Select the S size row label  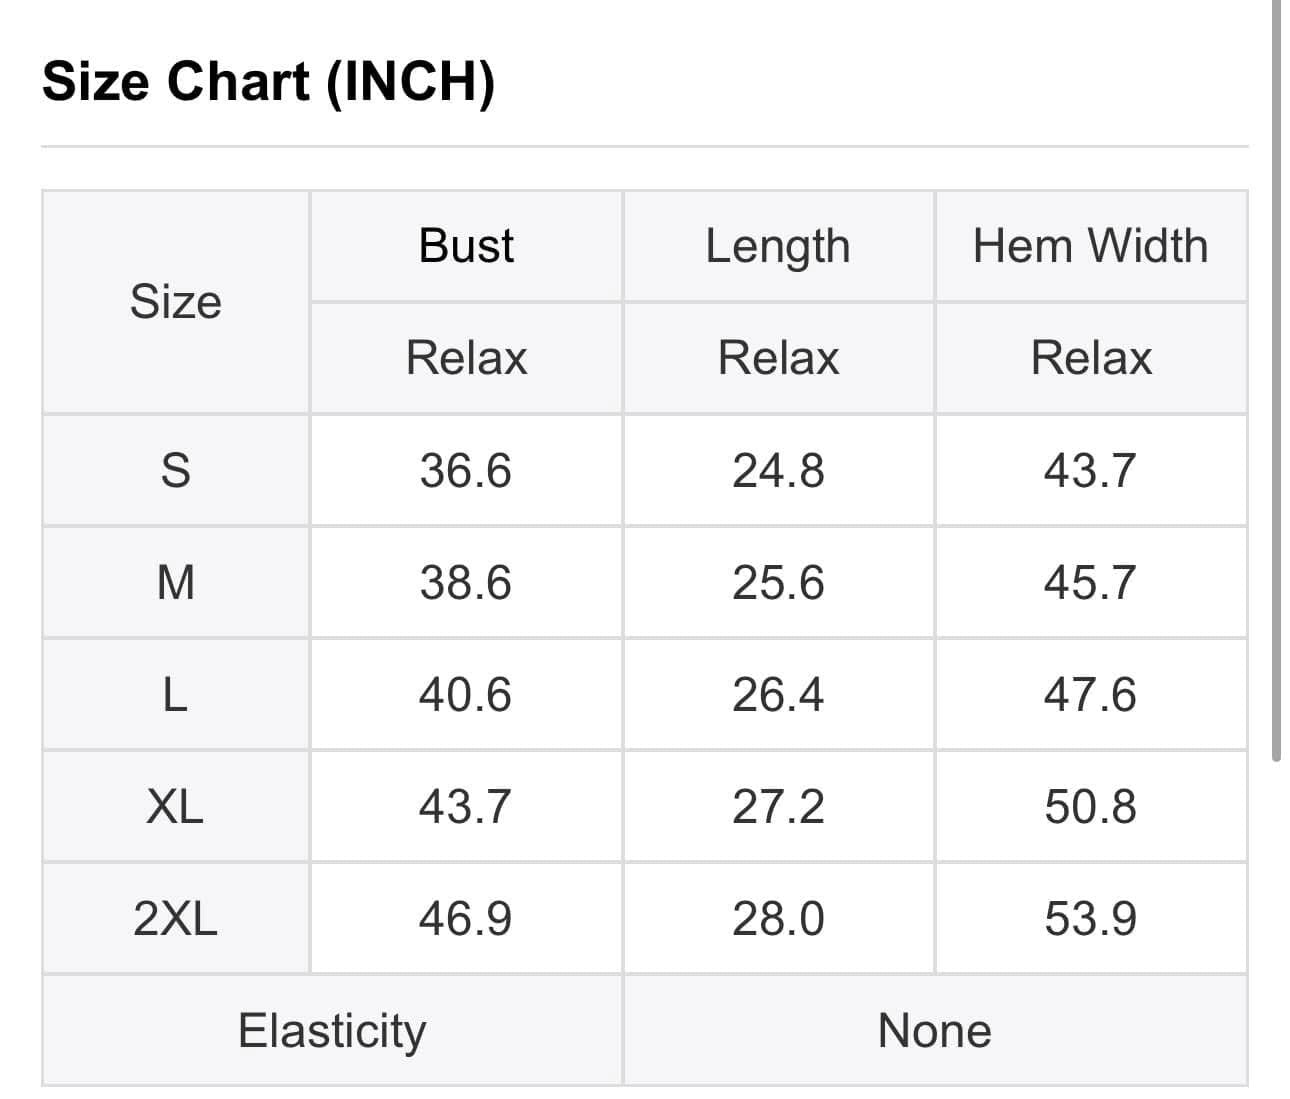176,470
